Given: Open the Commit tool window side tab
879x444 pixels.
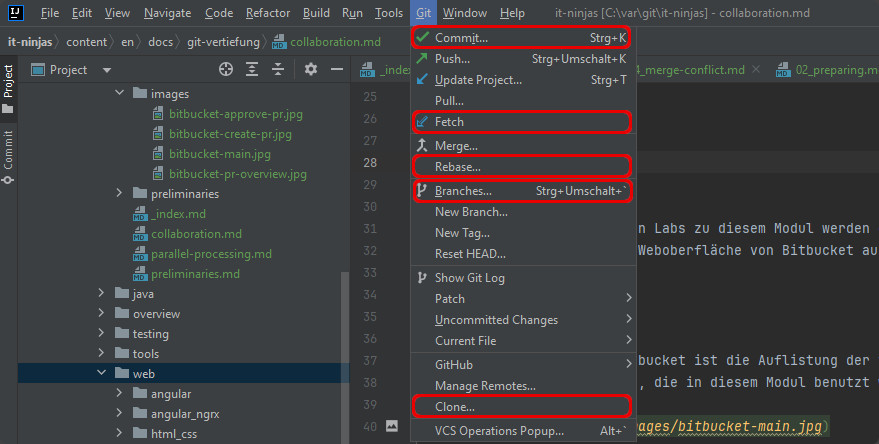Looking at the screenshot, I should pos(8,158).
